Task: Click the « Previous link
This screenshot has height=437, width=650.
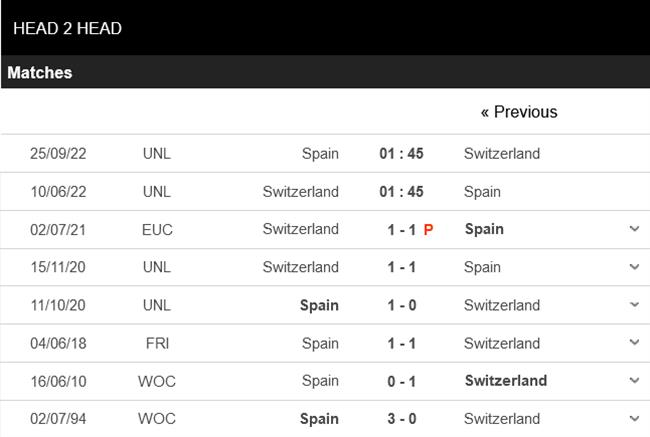Action: point(519,112)
